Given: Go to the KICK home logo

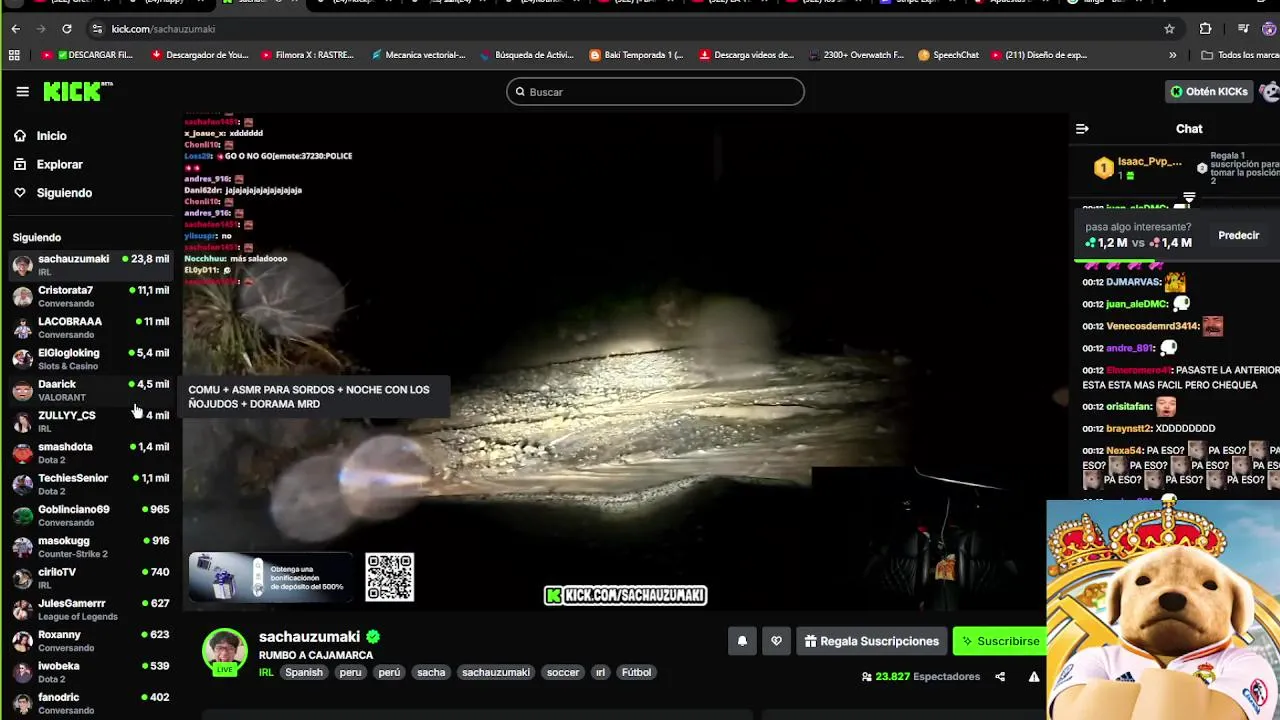Looking at the screenshot, I should point(77,92).
